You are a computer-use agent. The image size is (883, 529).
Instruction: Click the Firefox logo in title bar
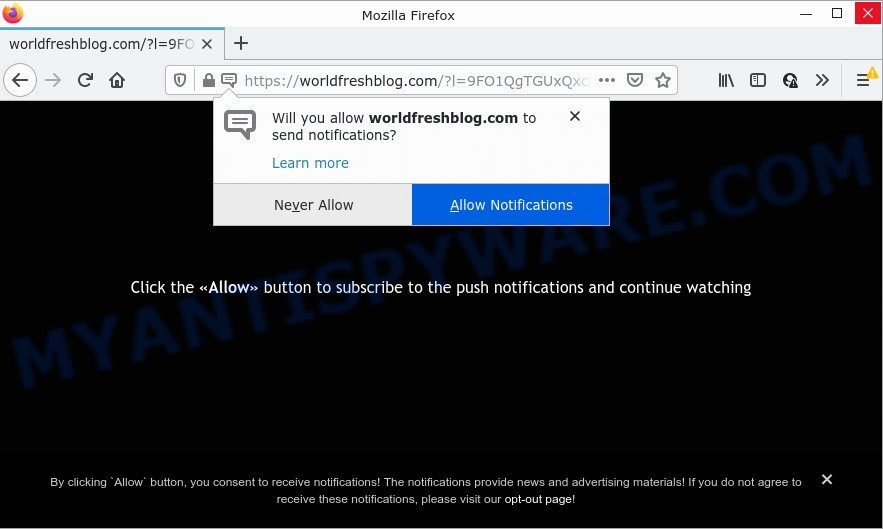click(13, 14)
